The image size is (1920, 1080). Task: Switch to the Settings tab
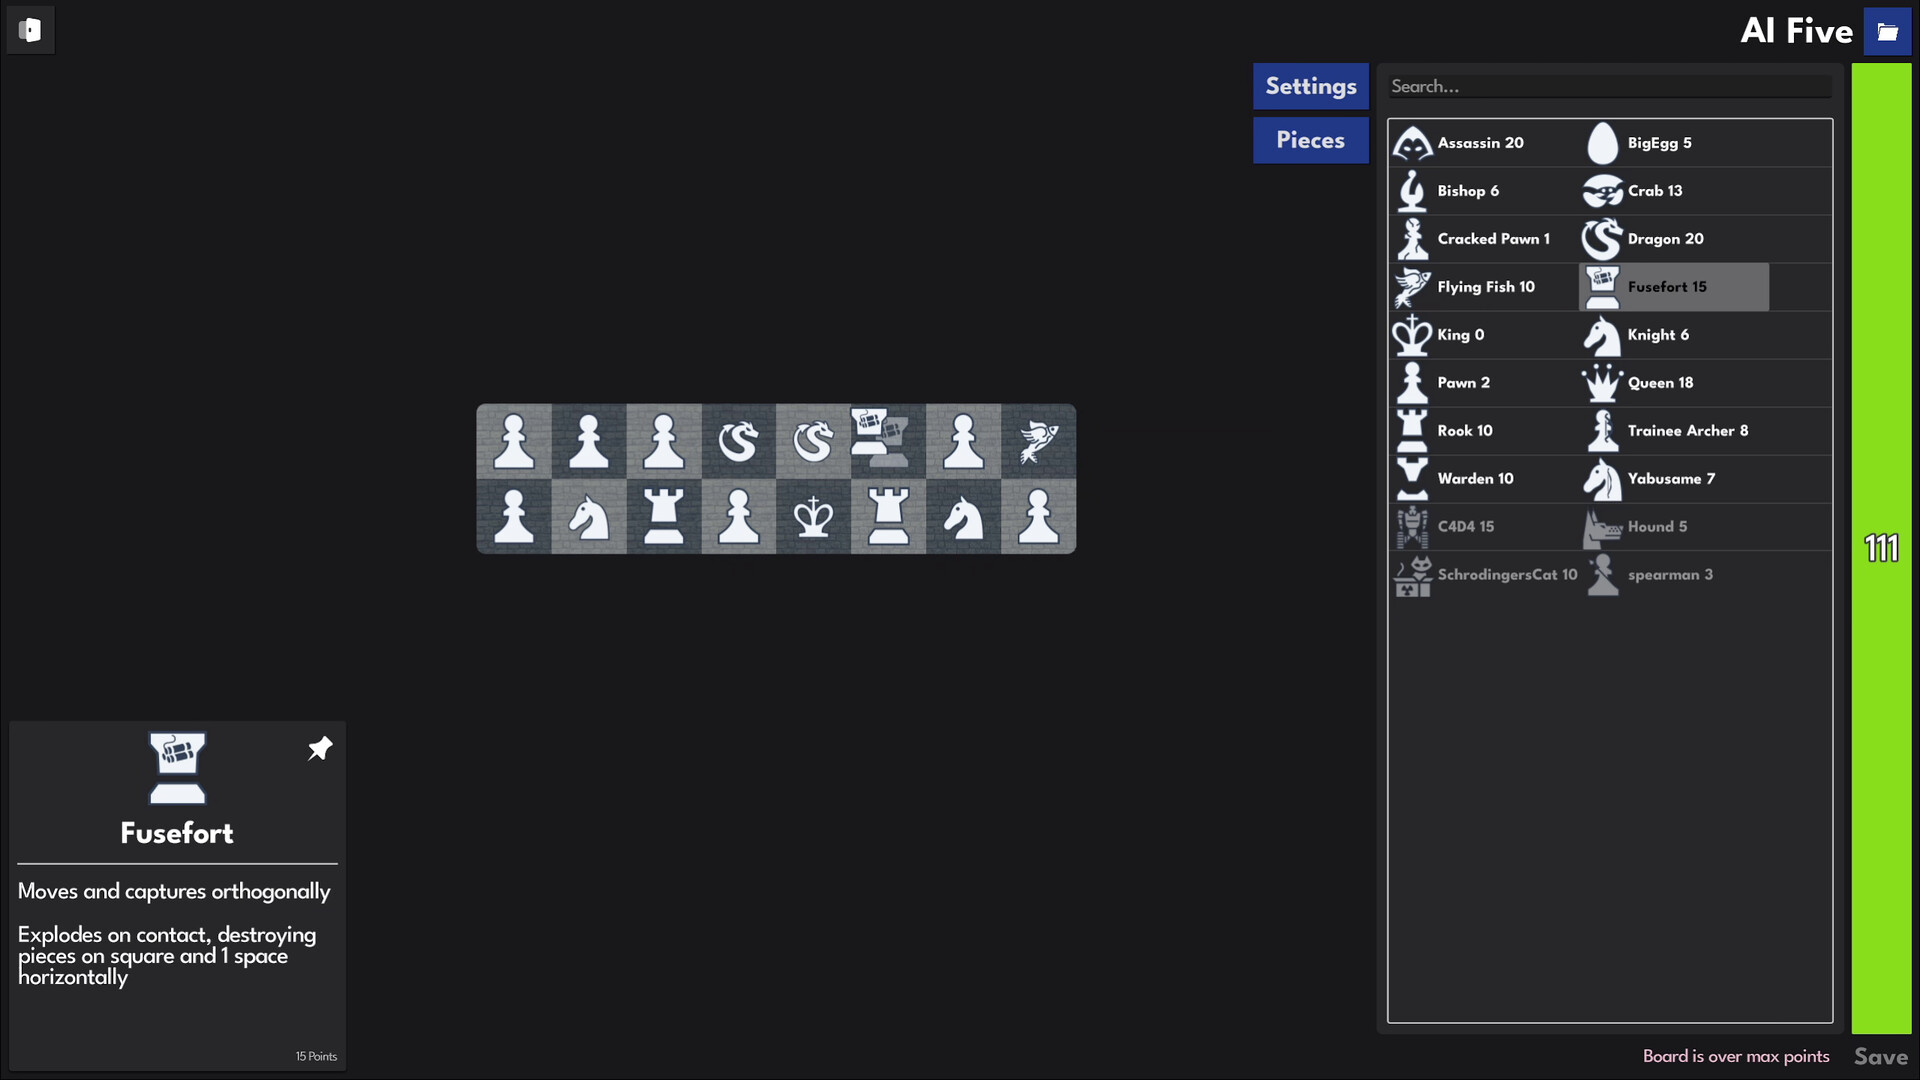point(1311,86)
